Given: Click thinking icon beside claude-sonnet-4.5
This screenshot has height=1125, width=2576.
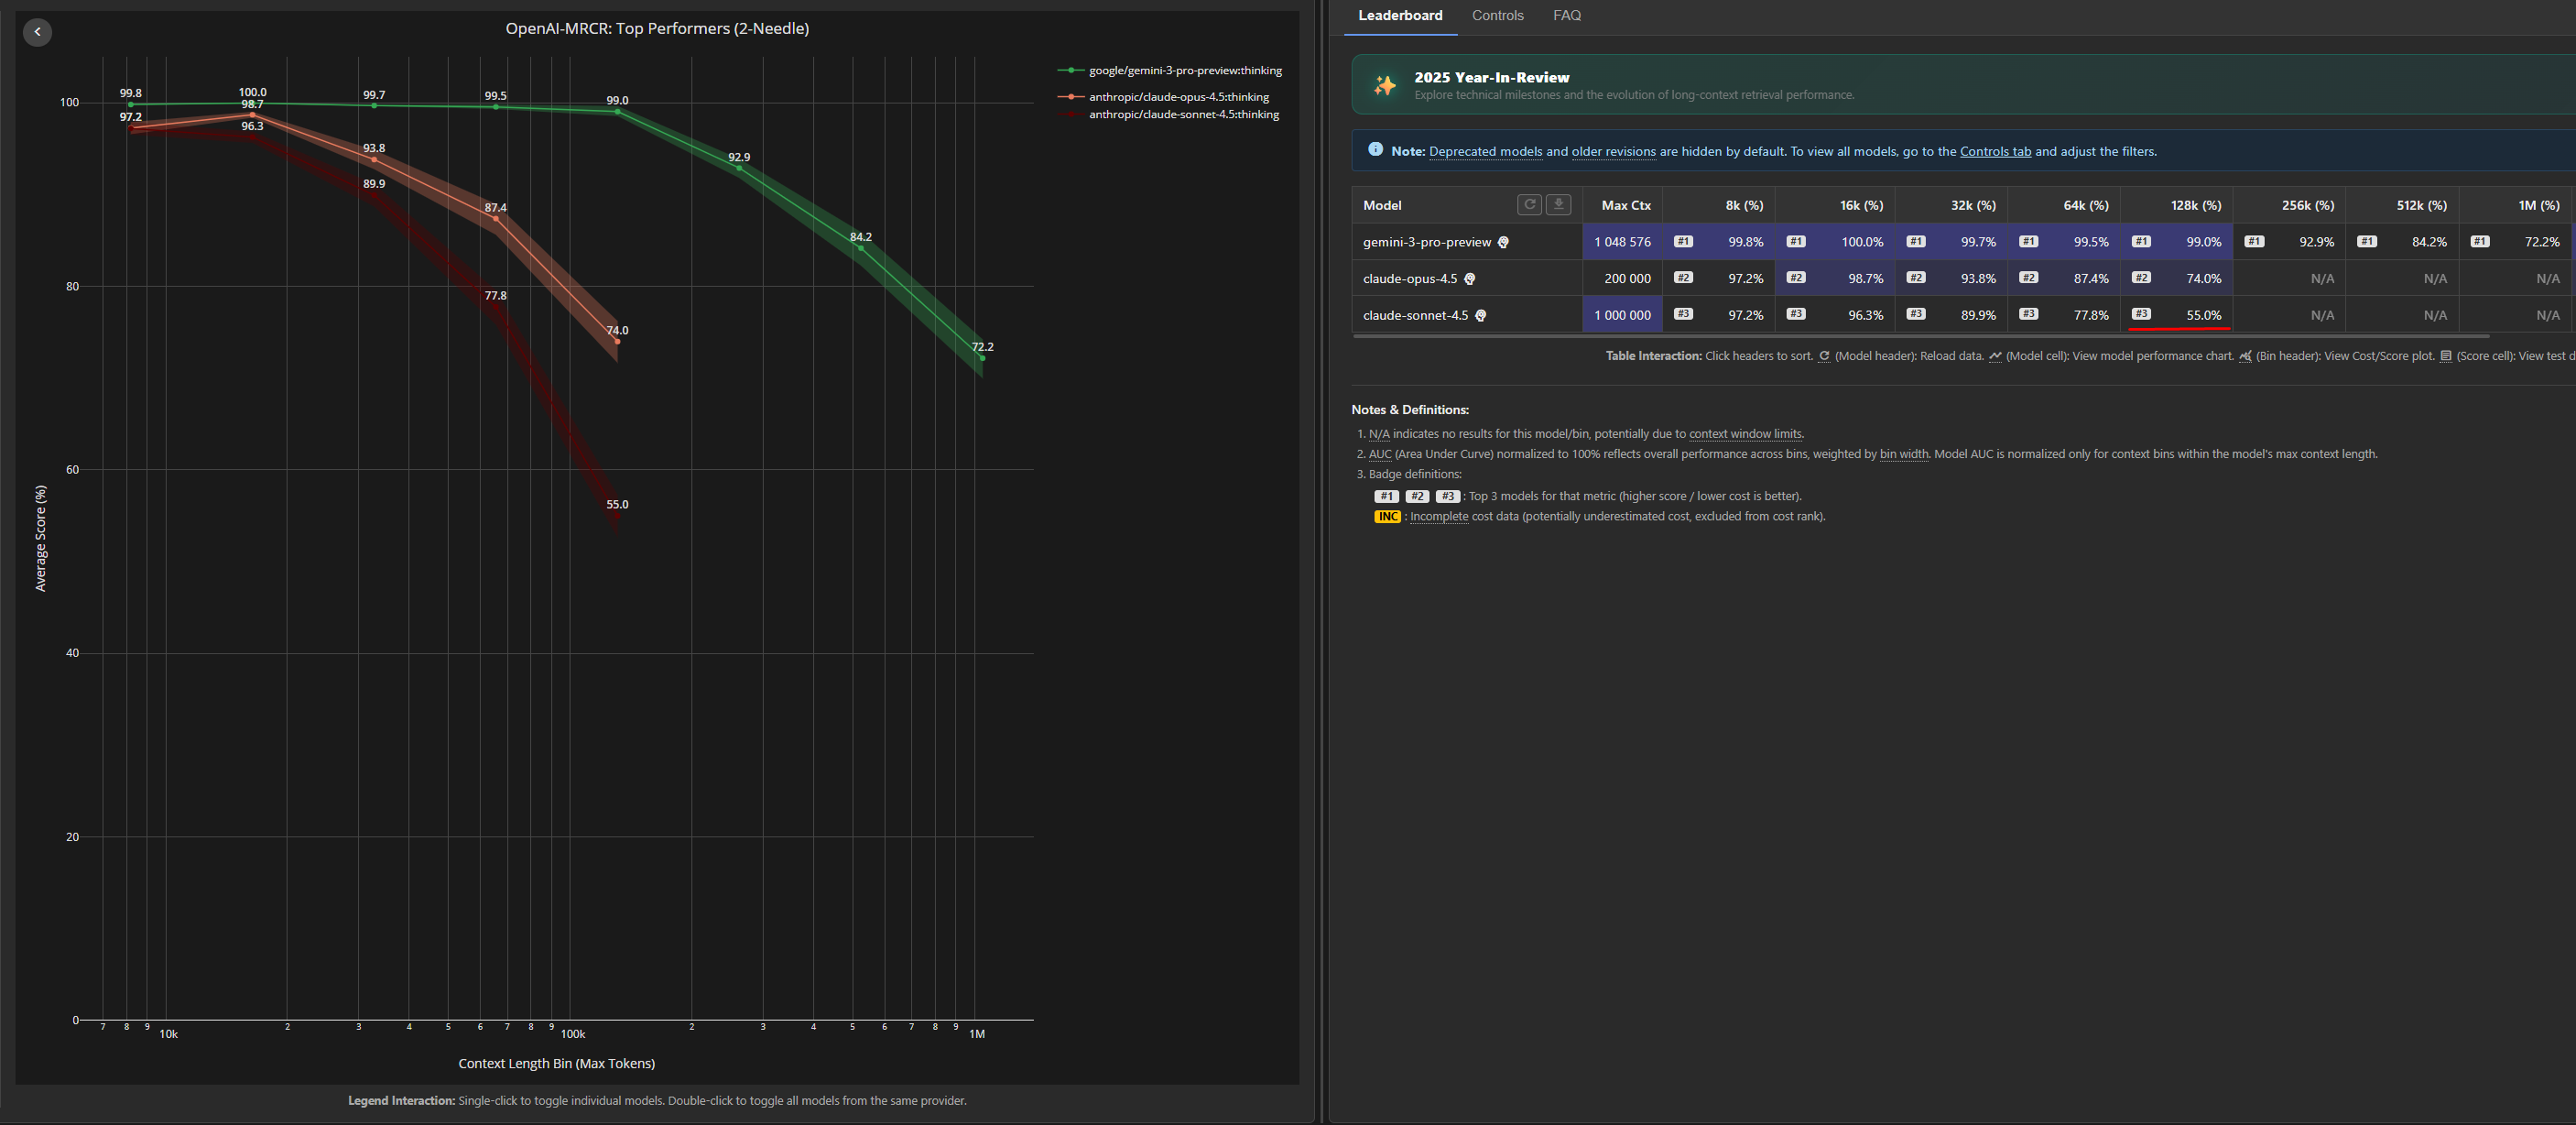Looking at the screenshot, I should tap(1480, 315).
